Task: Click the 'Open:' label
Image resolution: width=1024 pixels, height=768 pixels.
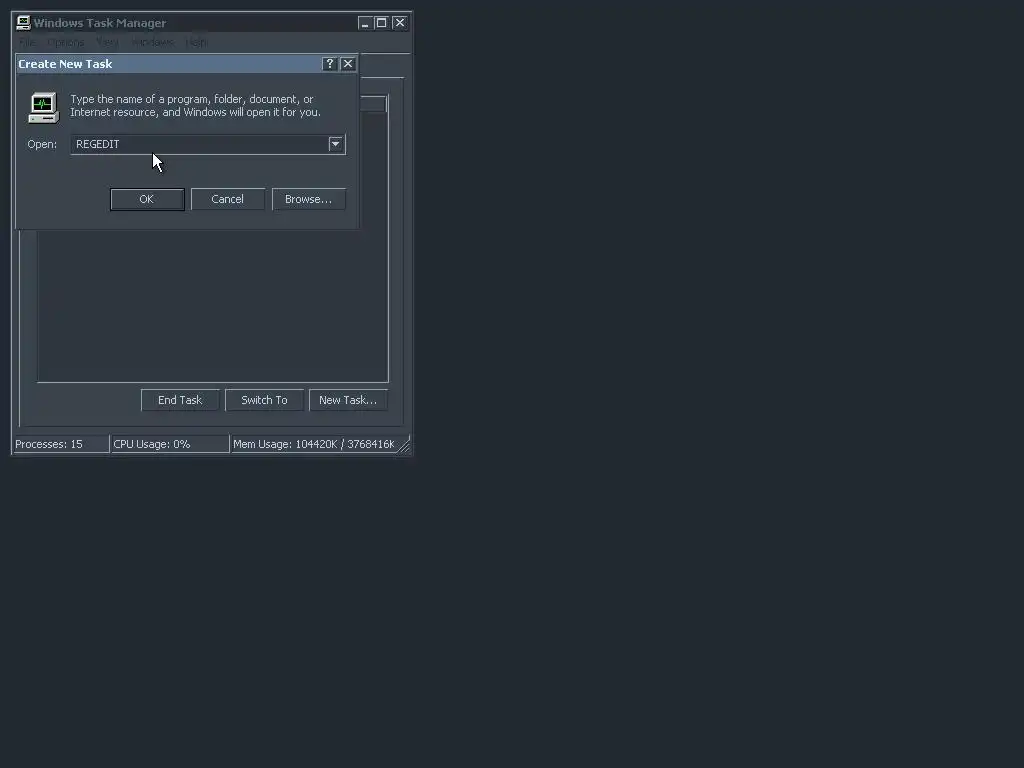Action: click(x=42, y=144)
